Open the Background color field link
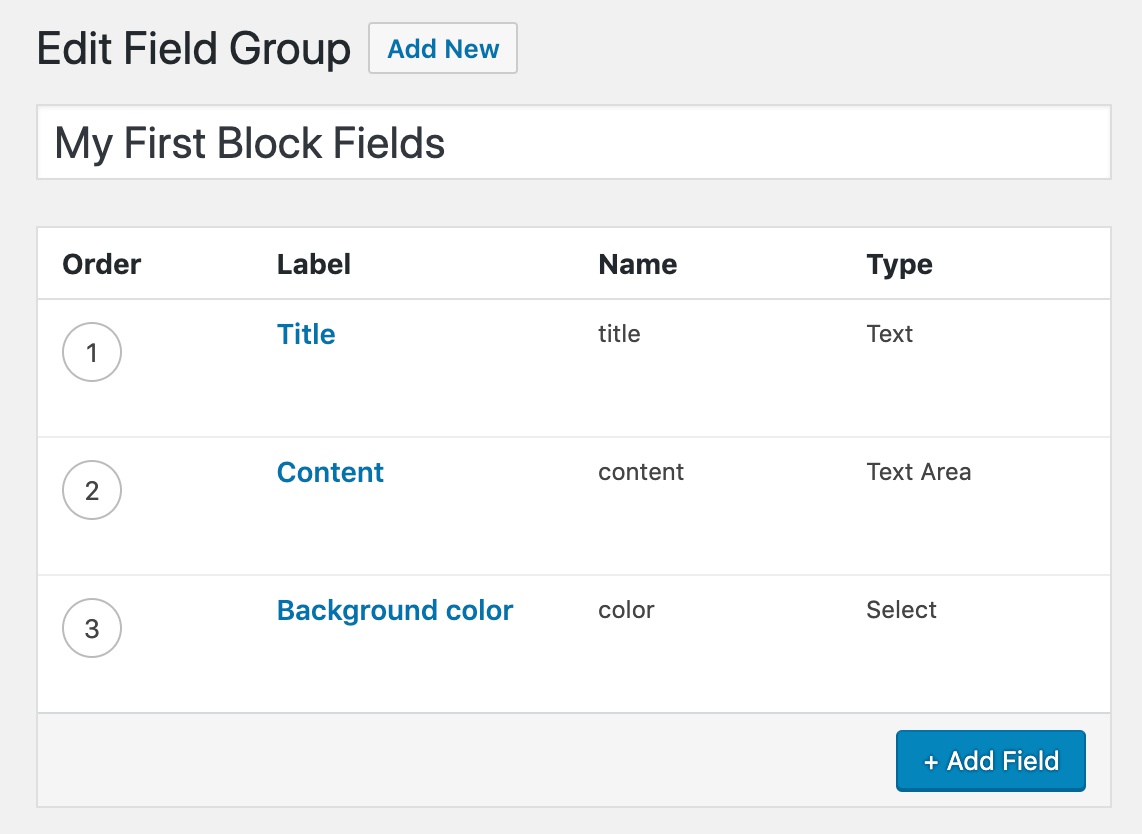This screenshot has width=1142, height=834. tap(395, 610)
